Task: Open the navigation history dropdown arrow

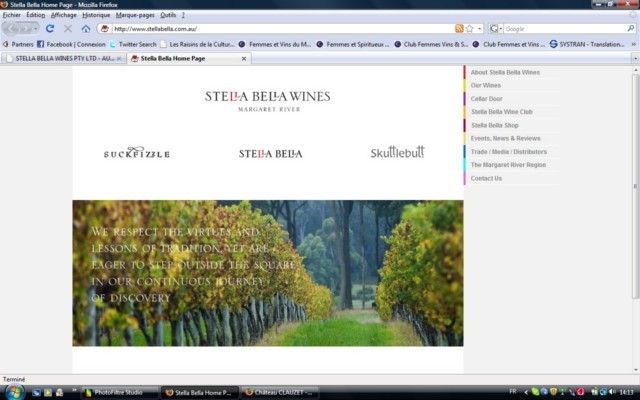Action: pos(36,29)
